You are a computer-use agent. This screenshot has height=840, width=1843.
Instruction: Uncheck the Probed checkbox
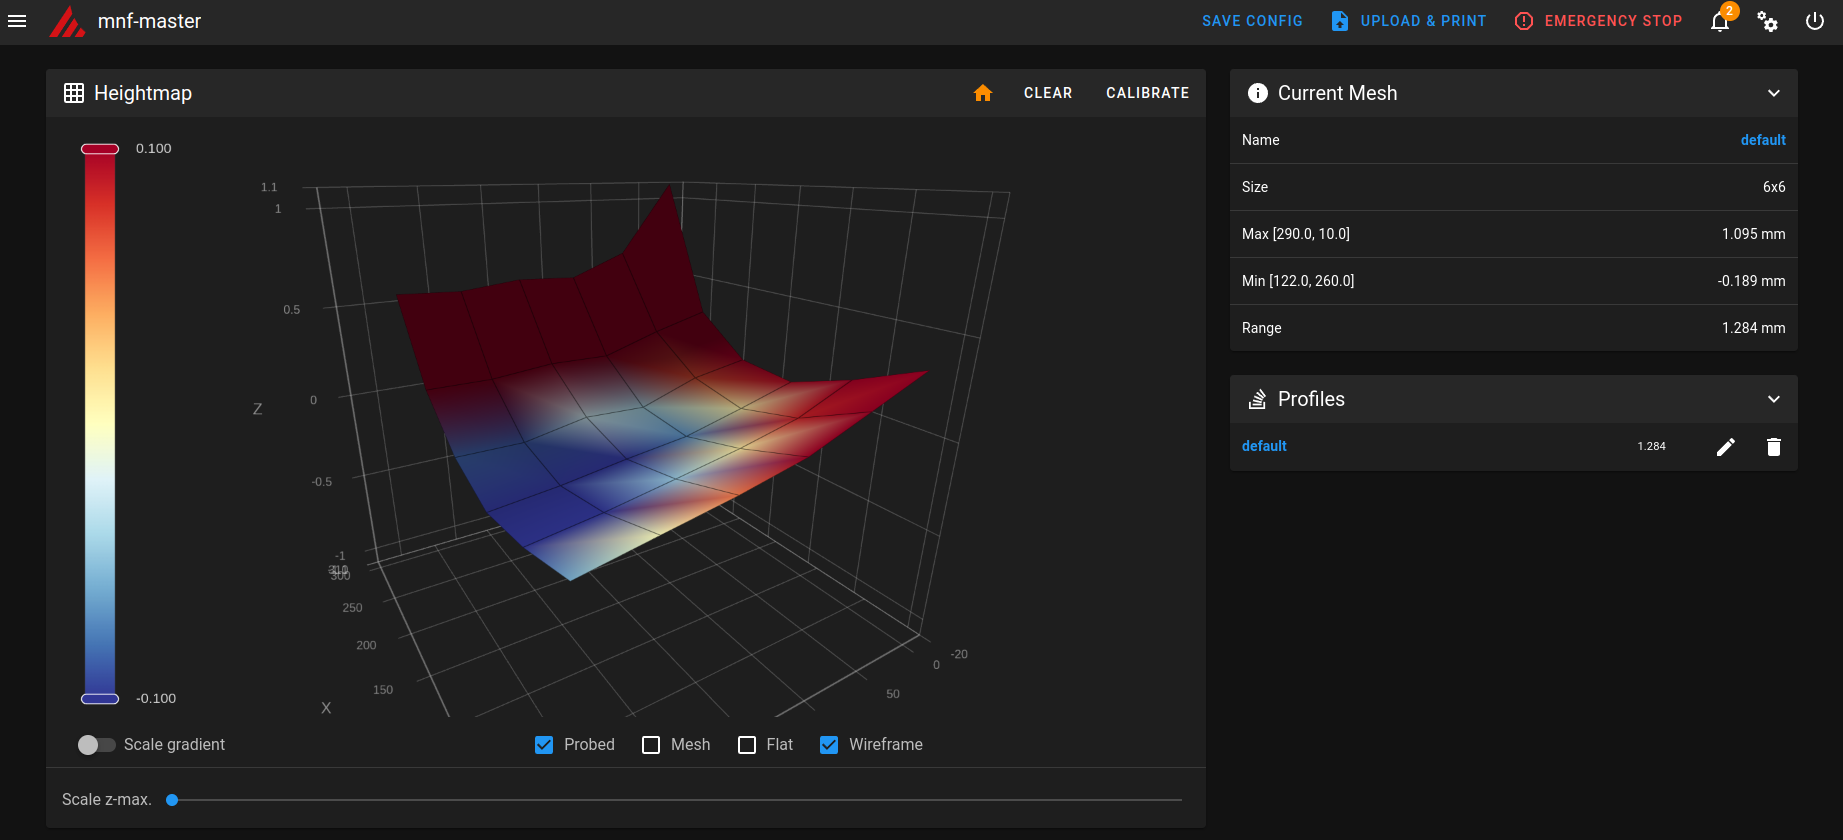(x=544, y=745)
